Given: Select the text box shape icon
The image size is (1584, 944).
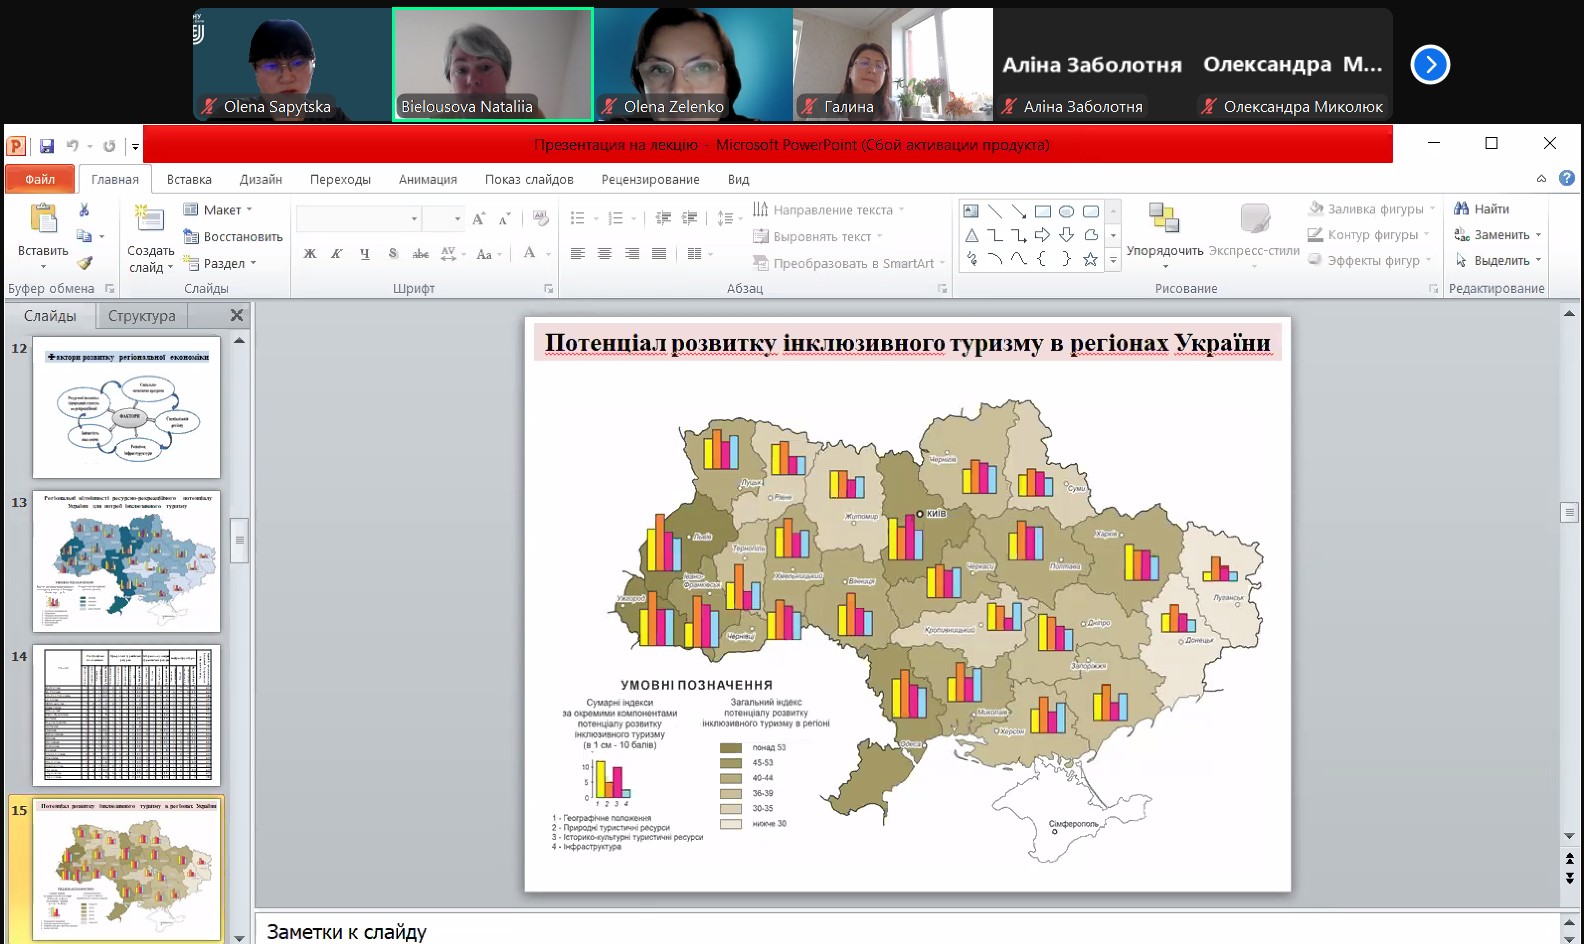Looking at the screenshot, I should point(971,211).
